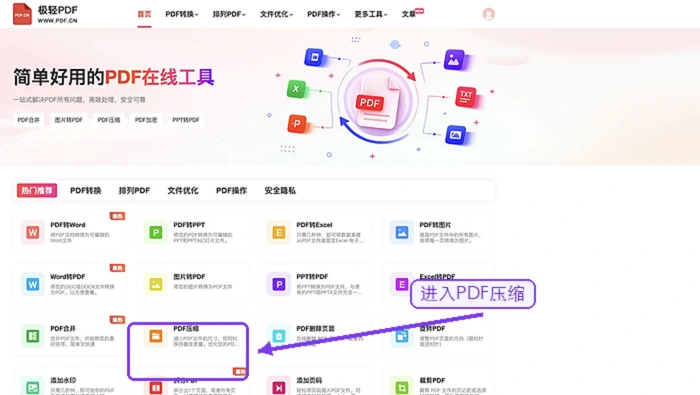
Task: Switch to the PDF操作 category tab
Action: (x=231, y=191)
